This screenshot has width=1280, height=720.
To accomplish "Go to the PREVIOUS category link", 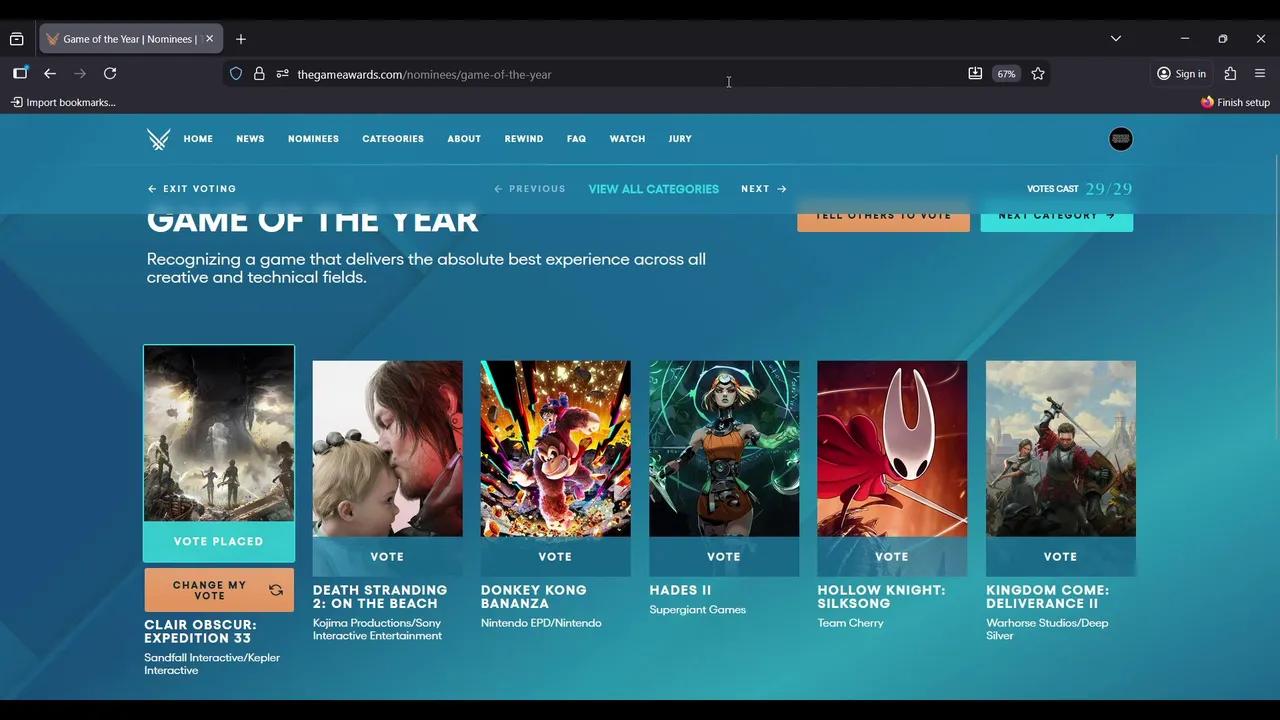I will click(530, 189).
